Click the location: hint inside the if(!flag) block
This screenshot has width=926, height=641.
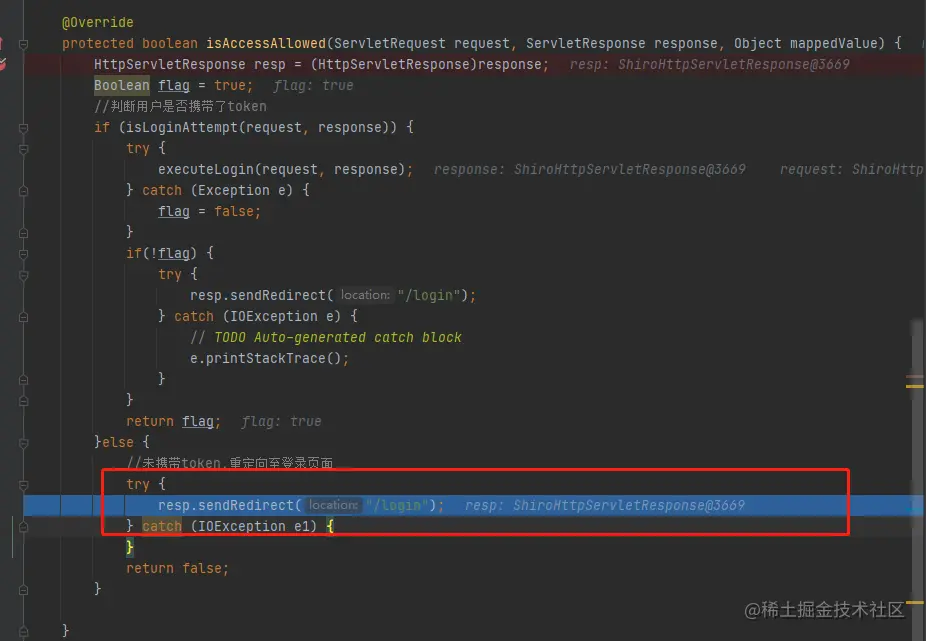coord(366,295)
